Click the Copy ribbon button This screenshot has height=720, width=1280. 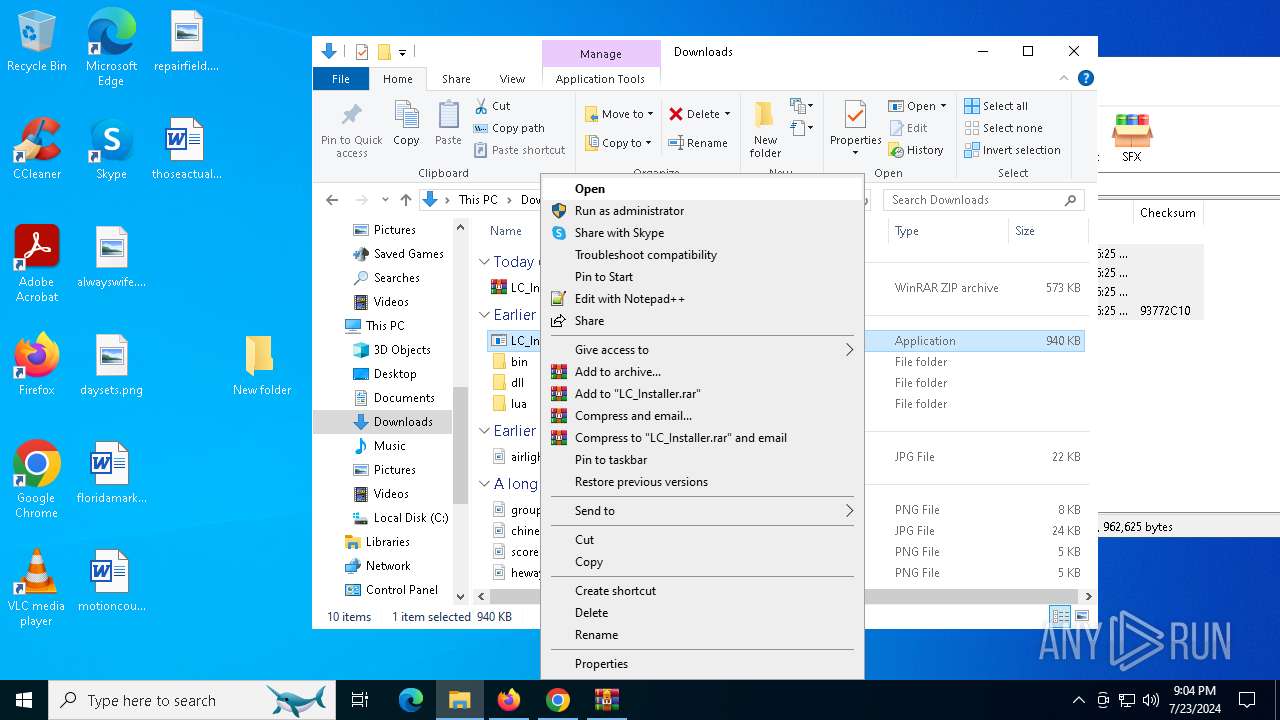click(x=406, y=124)
